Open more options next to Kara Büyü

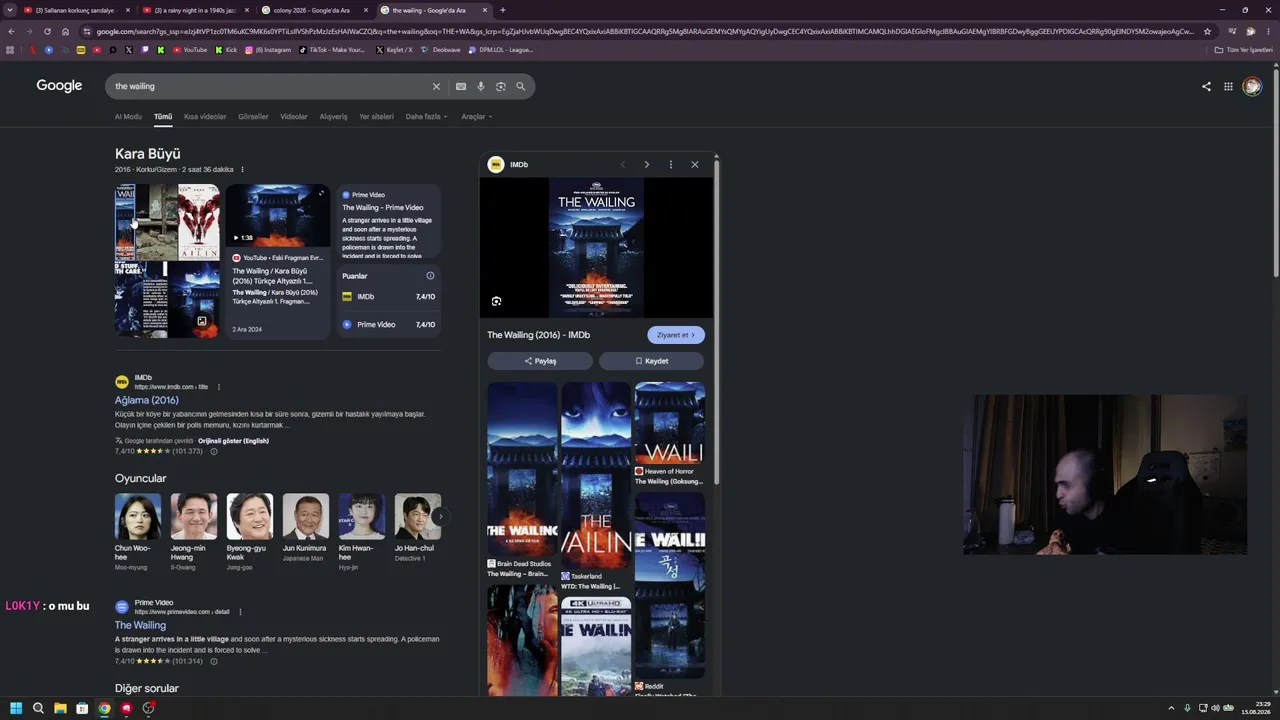click(x=242, y=170)
